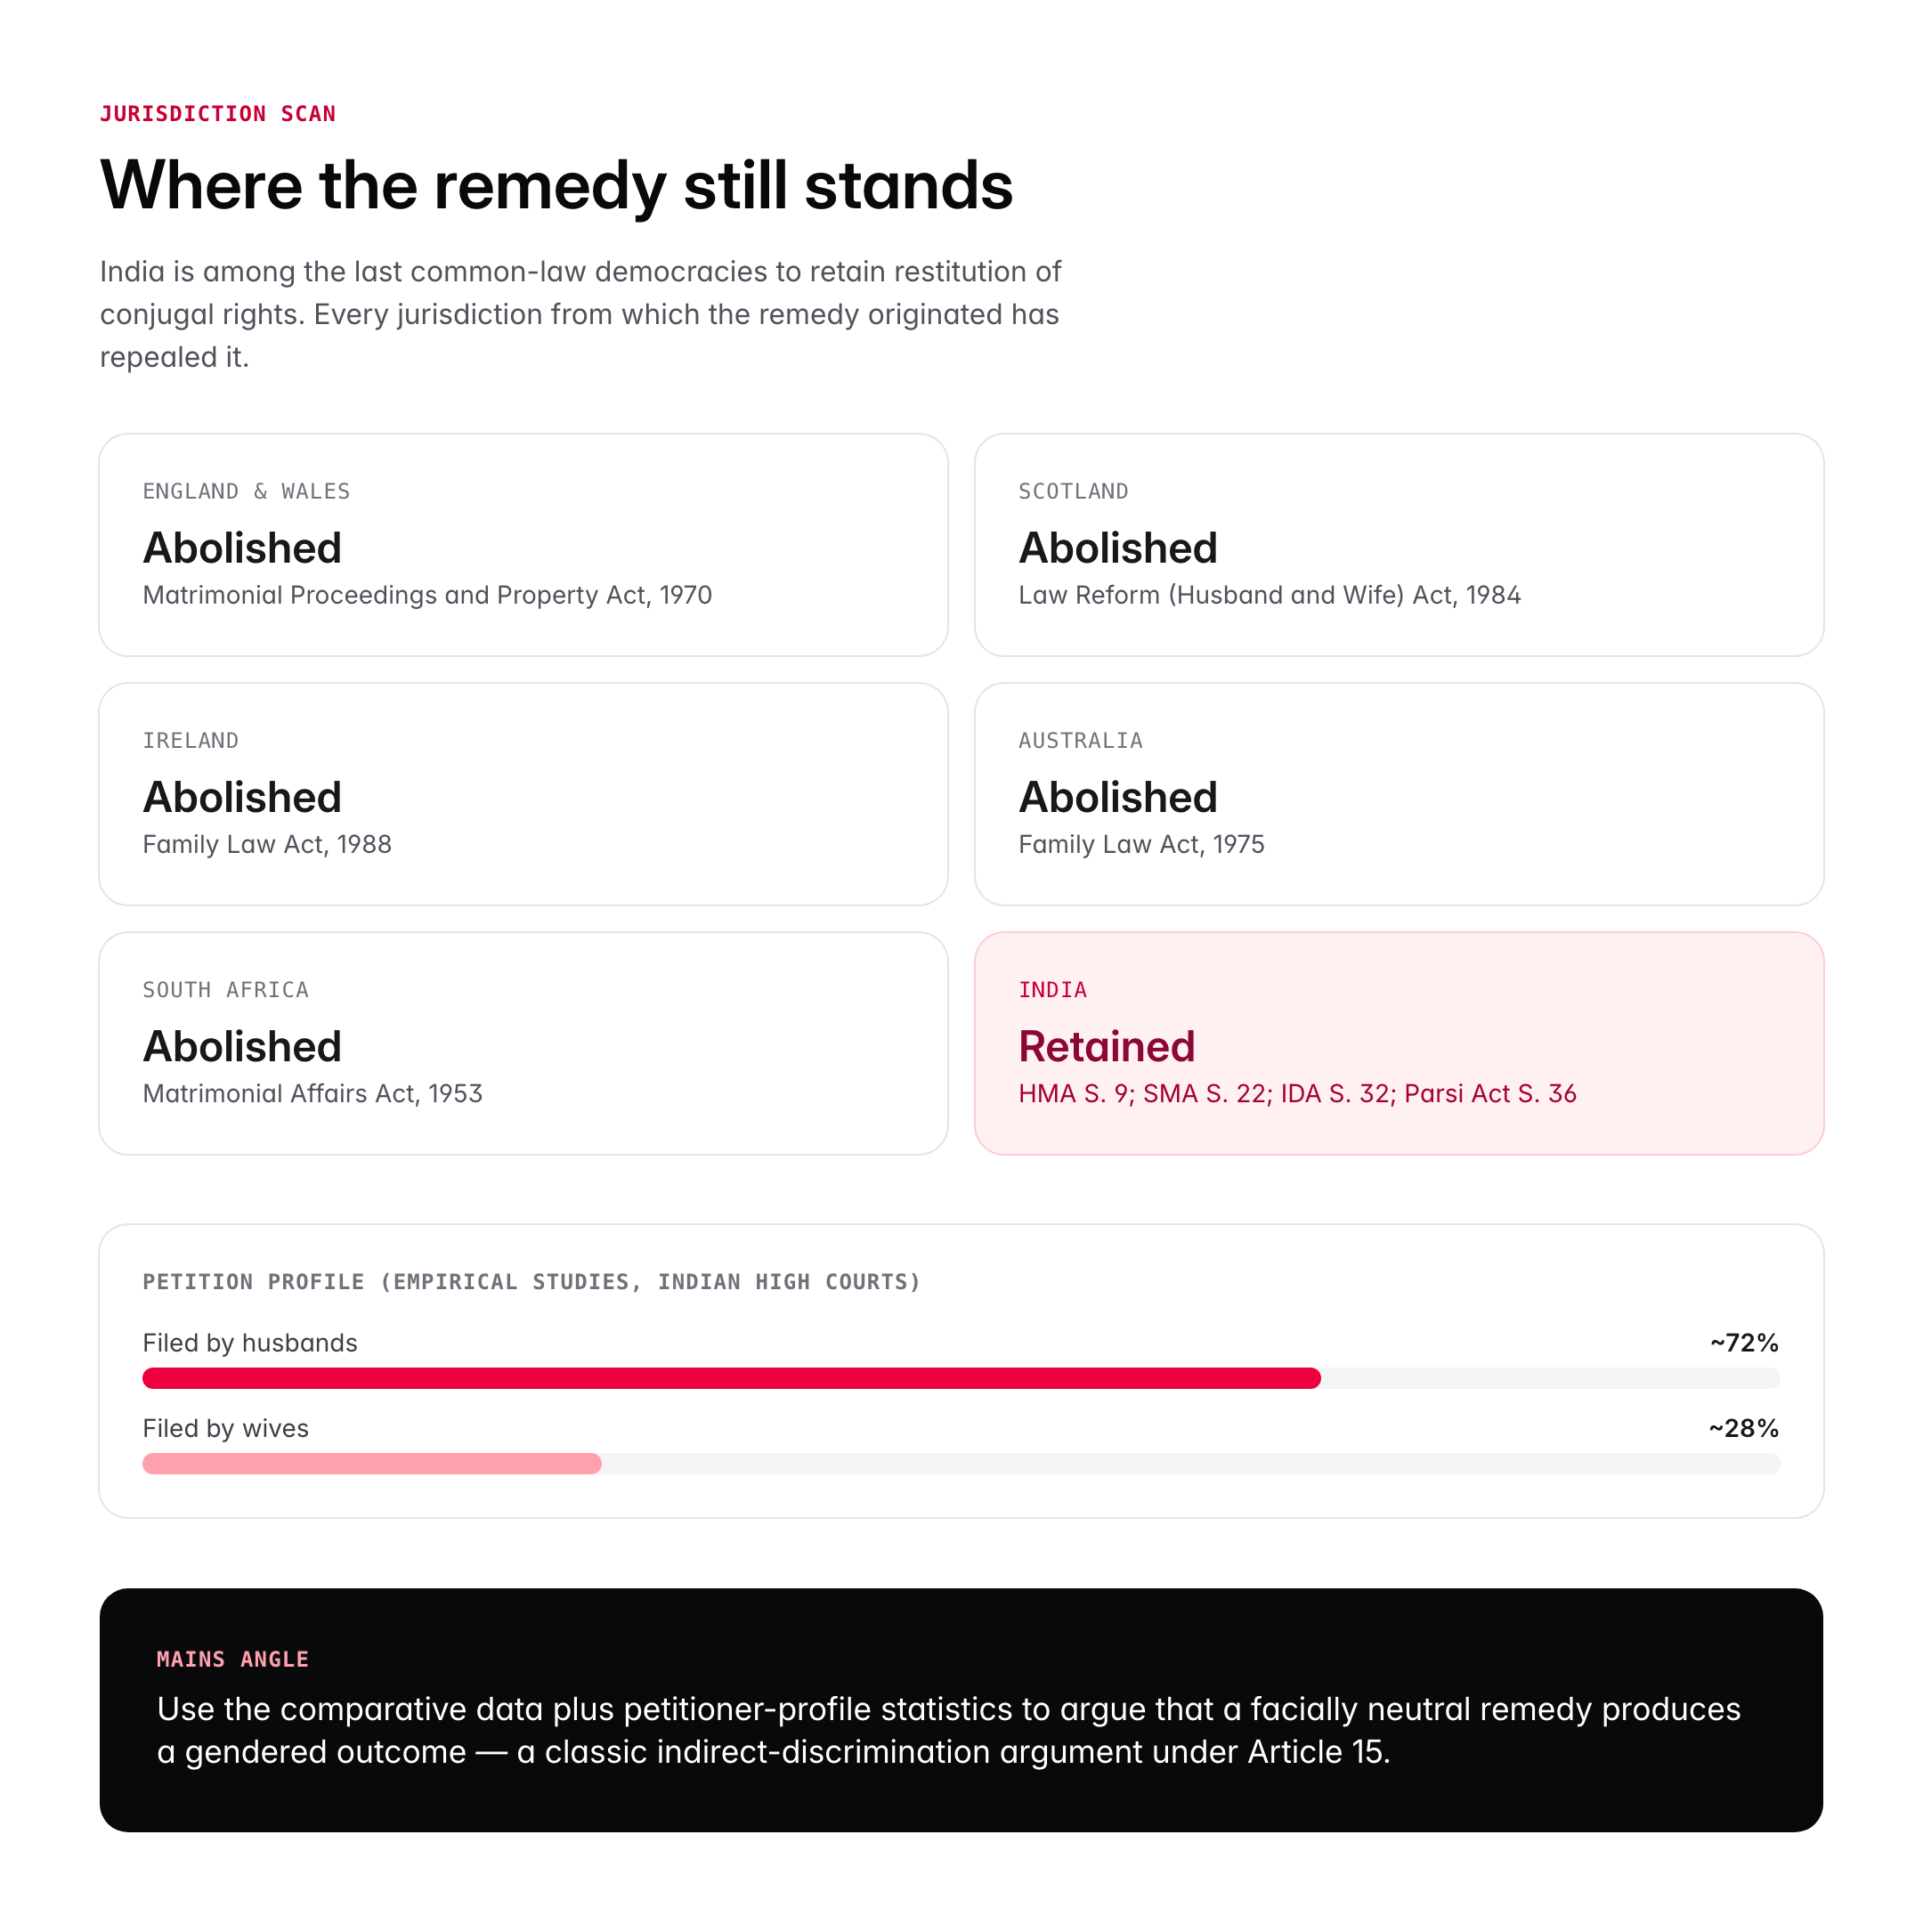Click 'Matrimonial Proceedings and Property Act, 1970' text

point(427,595)
